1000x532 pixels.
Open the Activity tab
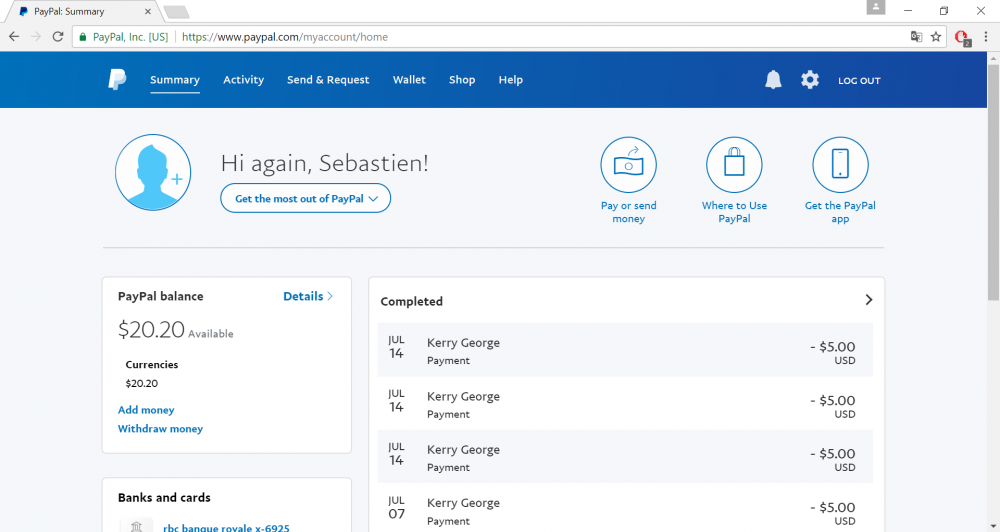tap(243, 80)
